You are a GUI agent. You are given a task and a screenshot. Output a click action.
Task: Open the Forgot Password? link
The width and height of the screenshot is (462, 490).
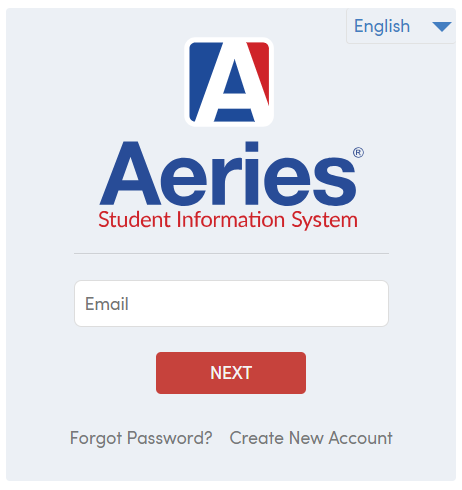coord(141,438)
